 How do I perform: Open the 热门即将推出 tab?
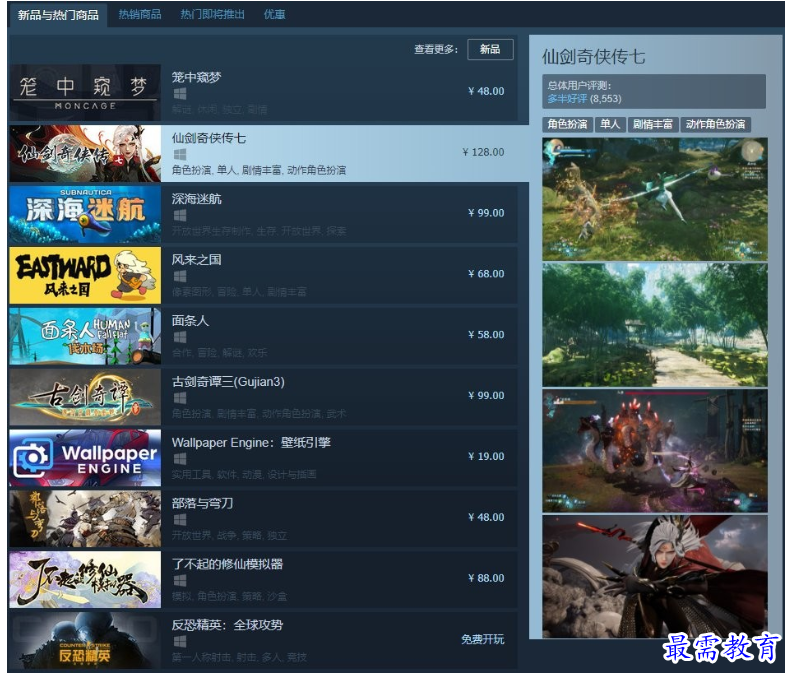212,15
